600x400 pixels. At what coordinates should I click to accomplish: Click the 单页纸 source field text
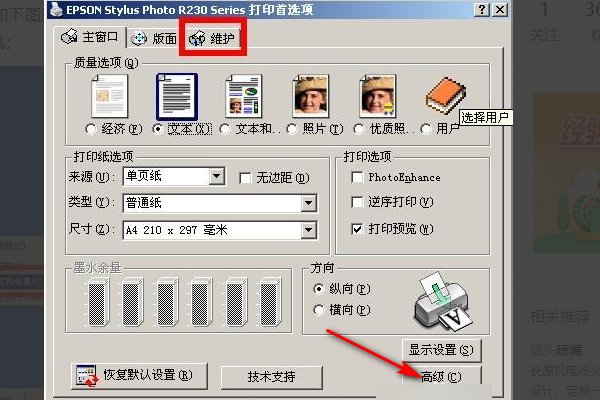point(144,176)
